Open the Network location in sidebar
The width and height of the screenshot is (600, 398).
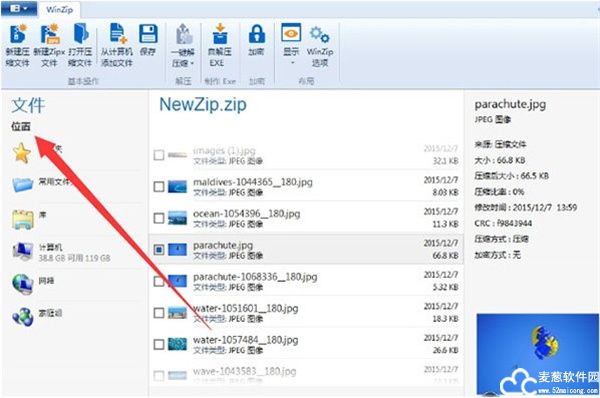point(33,284)
